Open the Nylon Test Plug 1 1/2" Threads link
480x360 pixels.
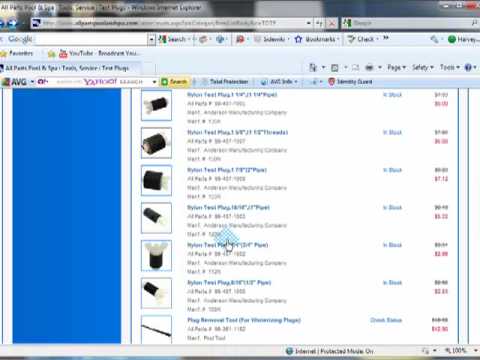[237, 132]
